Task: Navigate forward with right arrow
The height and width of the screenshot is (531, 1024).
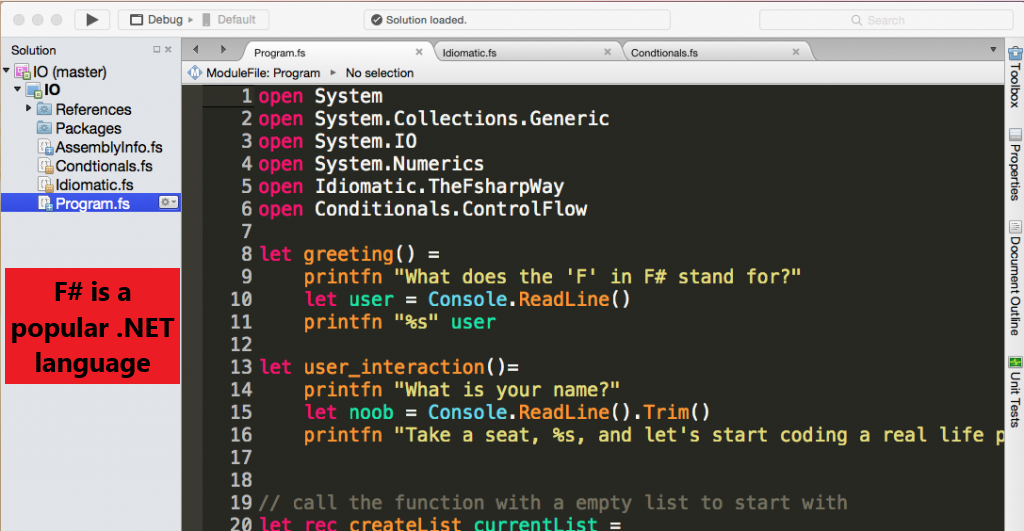Action: click(x=223, y=50)
